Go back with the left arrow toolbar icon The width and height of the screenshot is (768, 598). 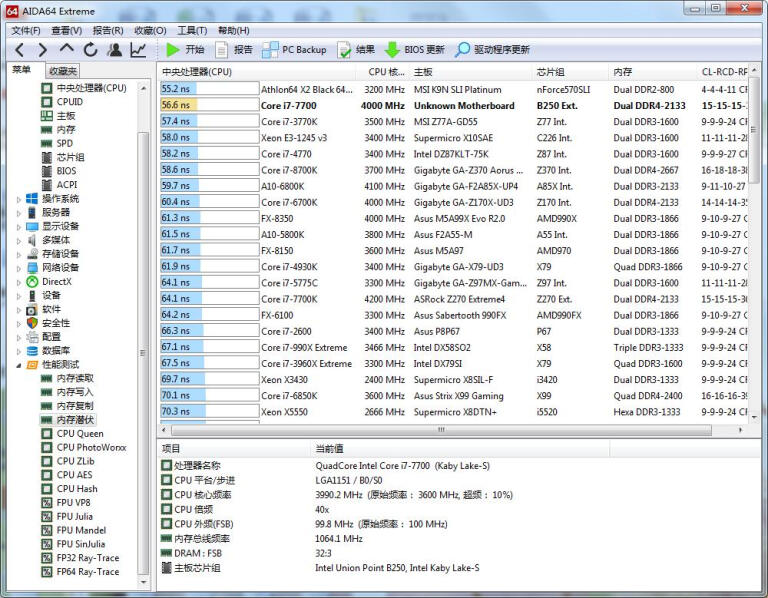click(20, 49)
